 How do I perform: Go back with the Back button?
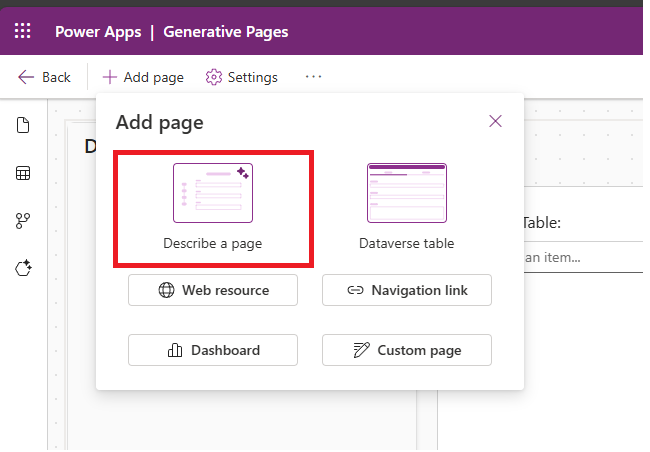44,77
